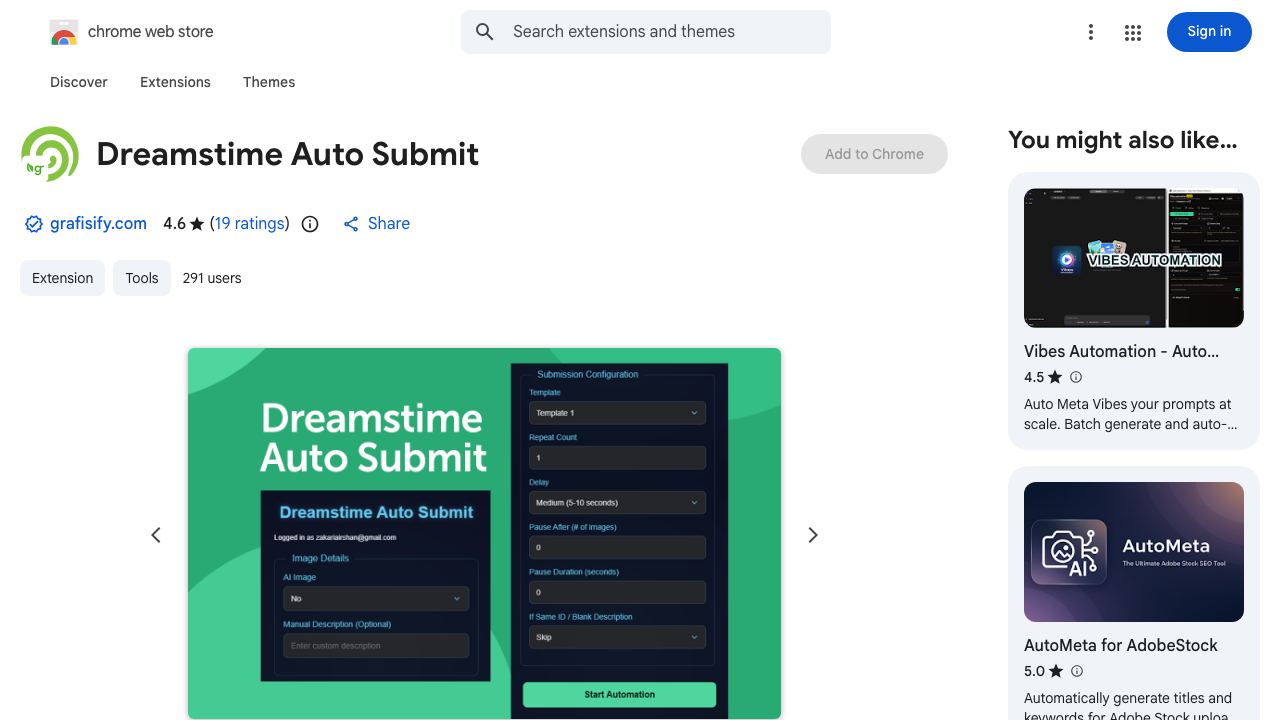1280x720 pixels.
Task: Click the Add to Chrome button
Action: pos(874,154)
